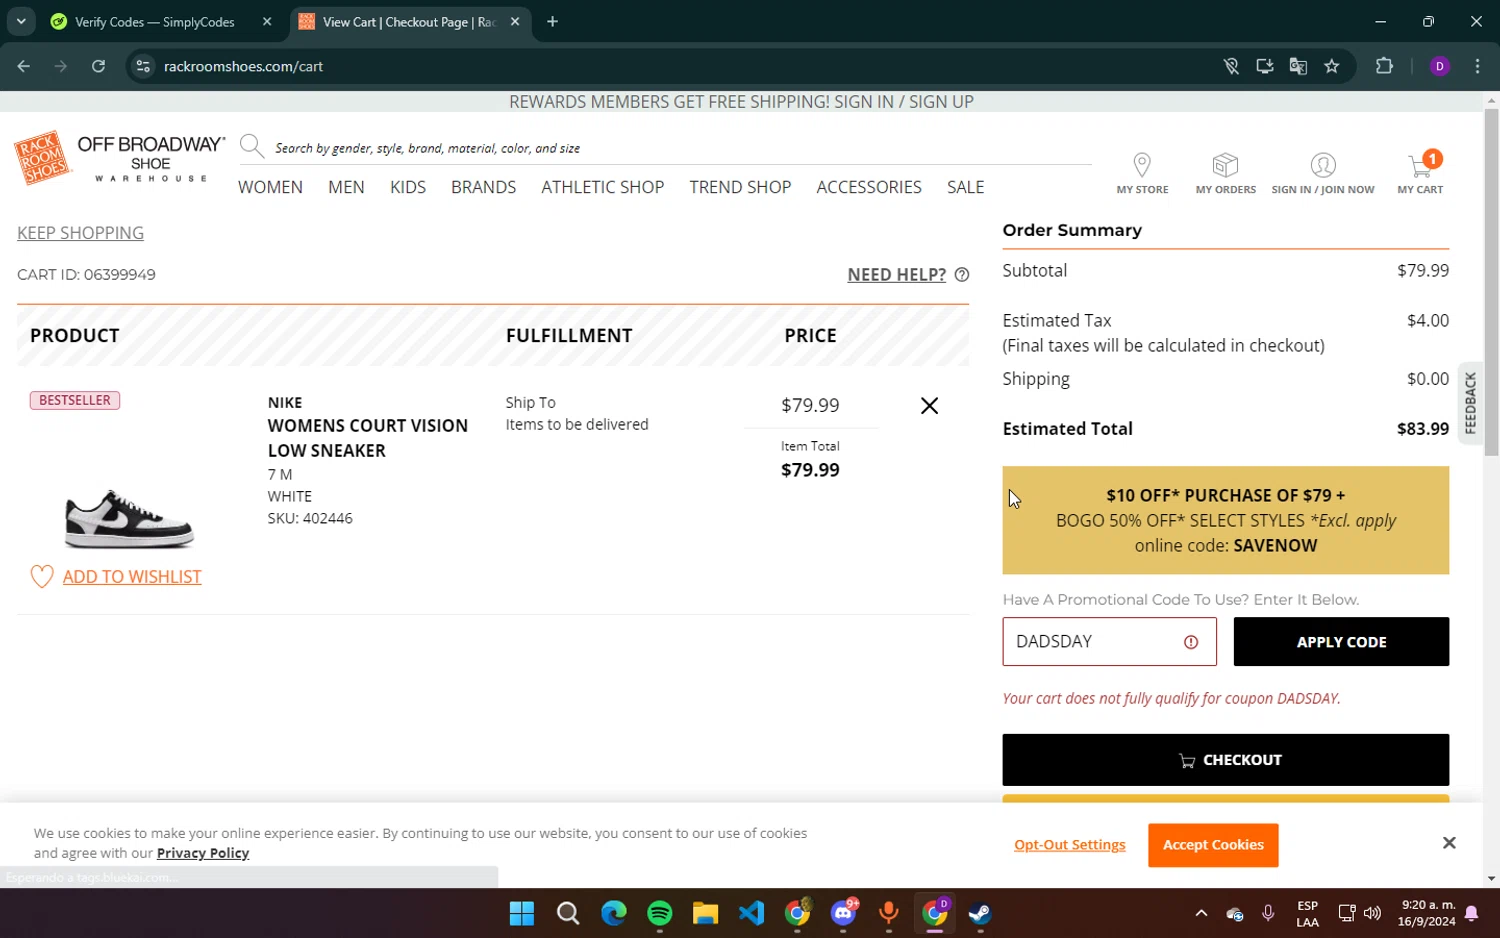Open Steam from the taskbar
The image size is (1500, 938).
[980, 913]
